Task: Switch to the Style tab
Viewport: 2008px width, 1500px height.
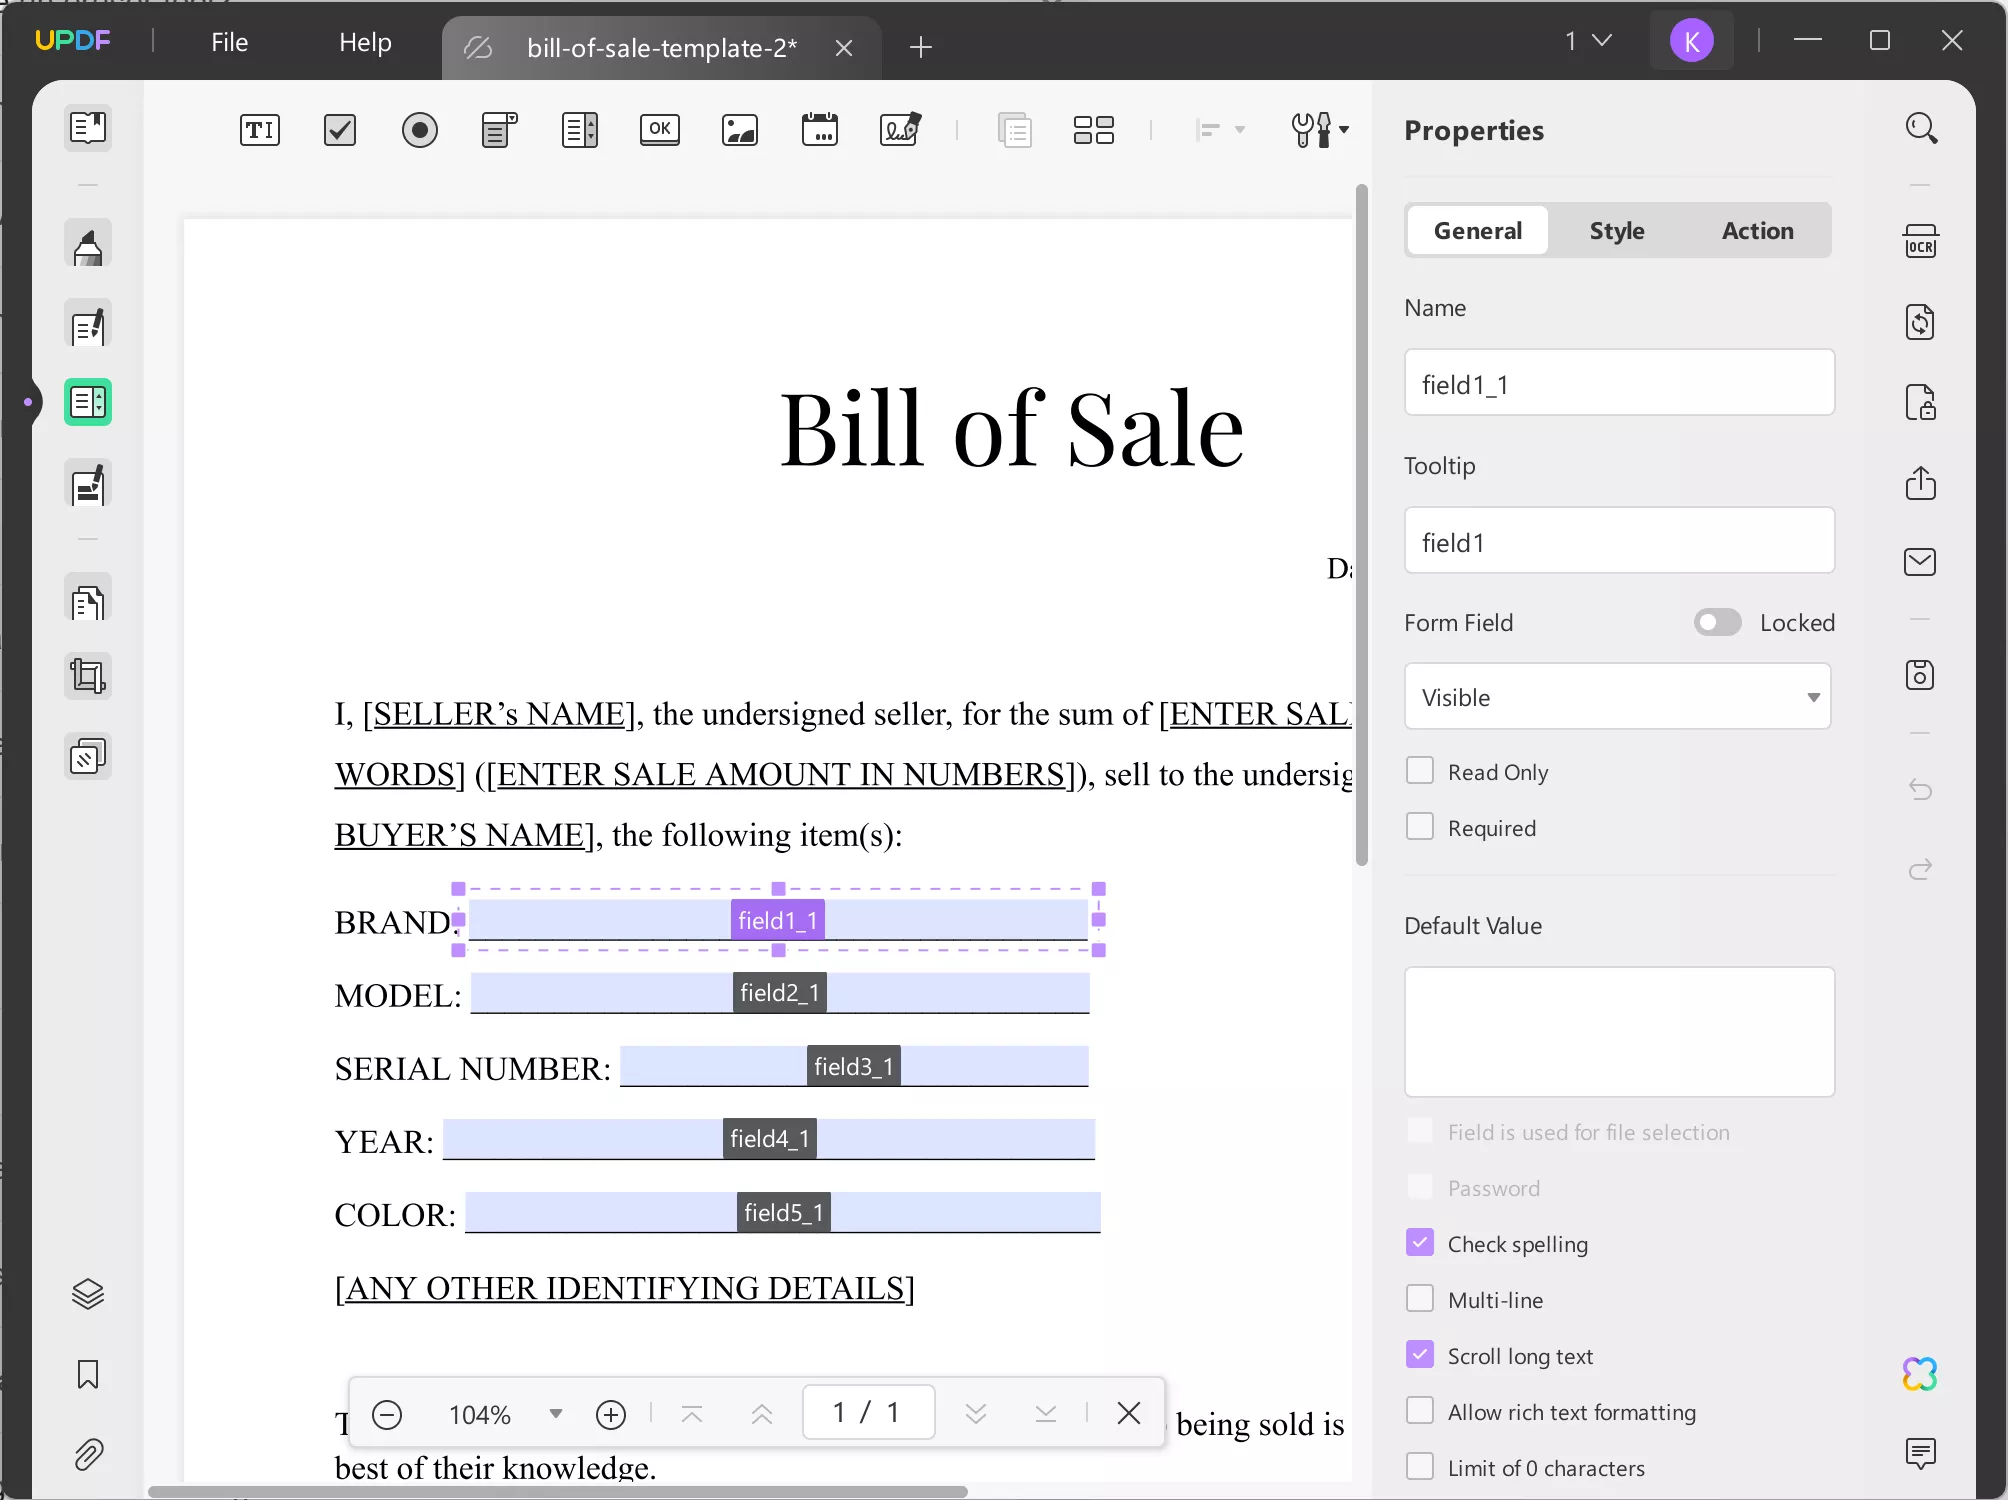Action: (x=1617, y=231)
